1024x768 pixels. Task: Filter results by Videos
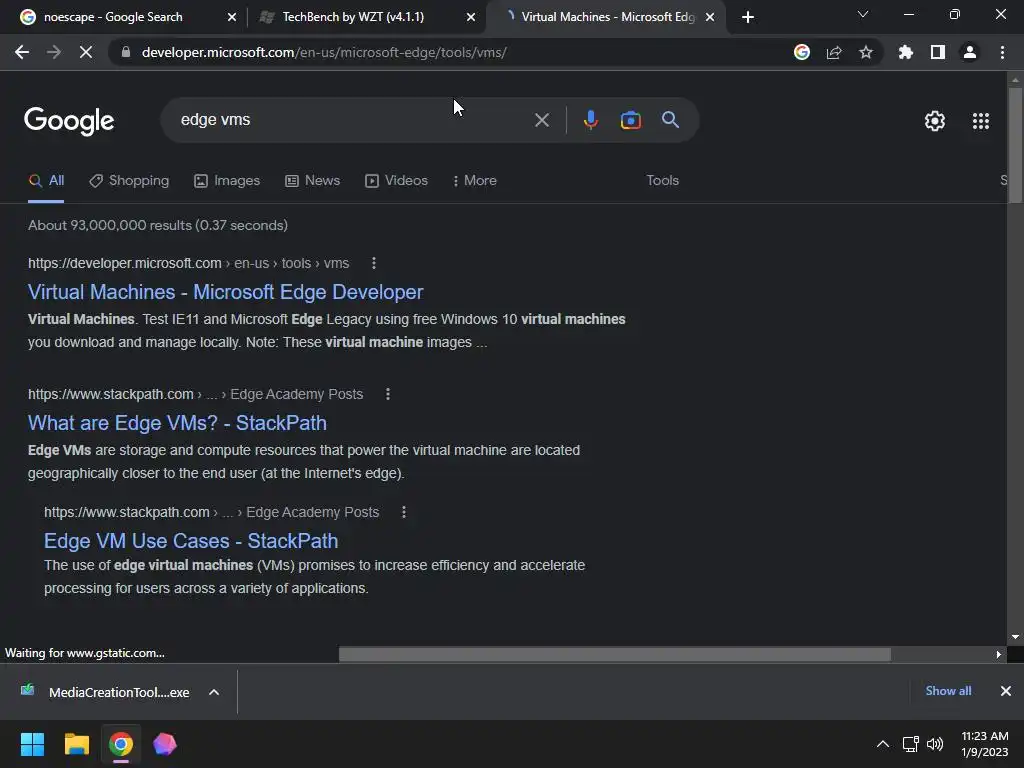[396, 181]
